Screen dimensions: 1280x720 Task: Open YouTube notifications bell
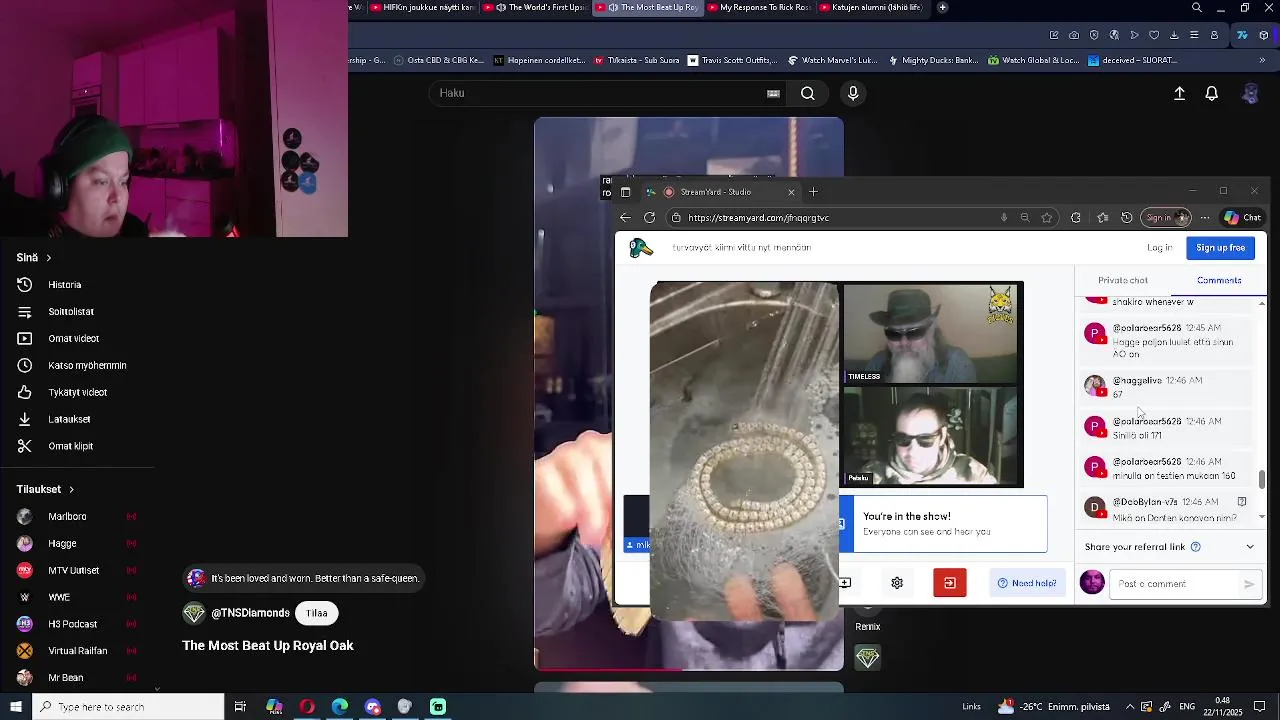pos(1211,93)
